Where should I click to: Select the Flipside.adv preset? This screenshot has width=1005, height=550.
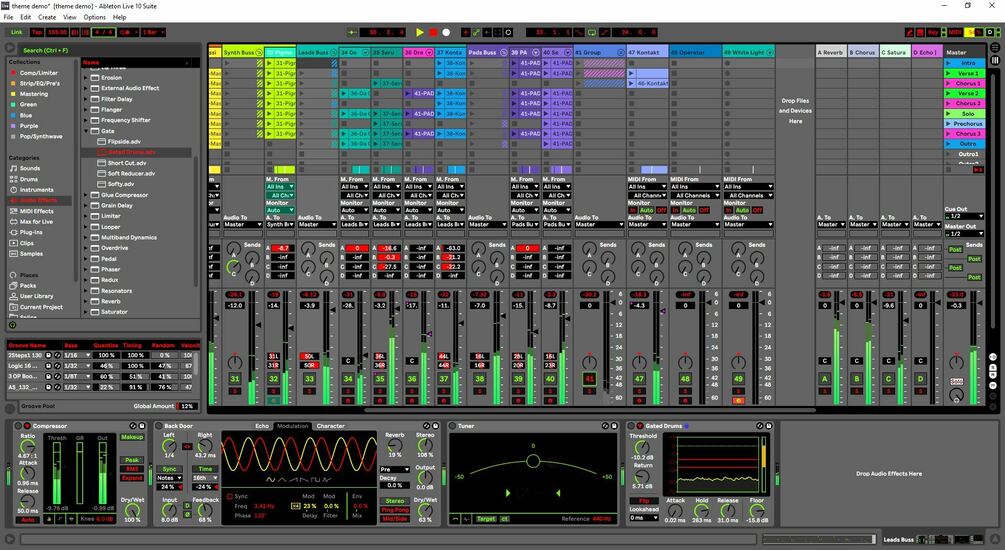[x=124, y=142]
